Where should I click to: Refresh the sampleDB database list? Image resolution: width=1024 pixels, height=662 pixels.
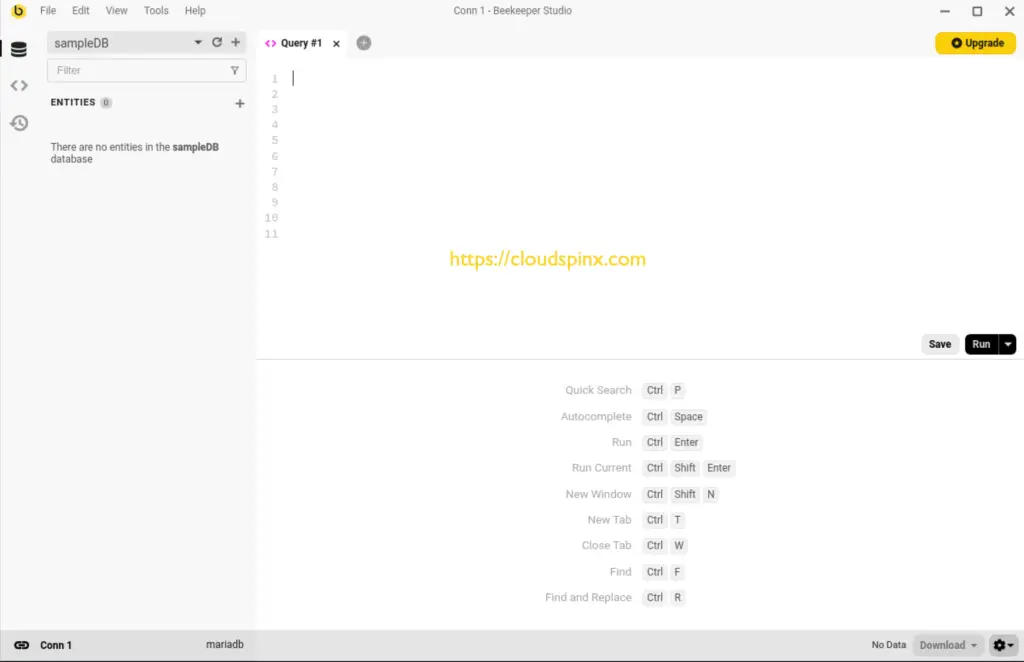pos(217,42)
